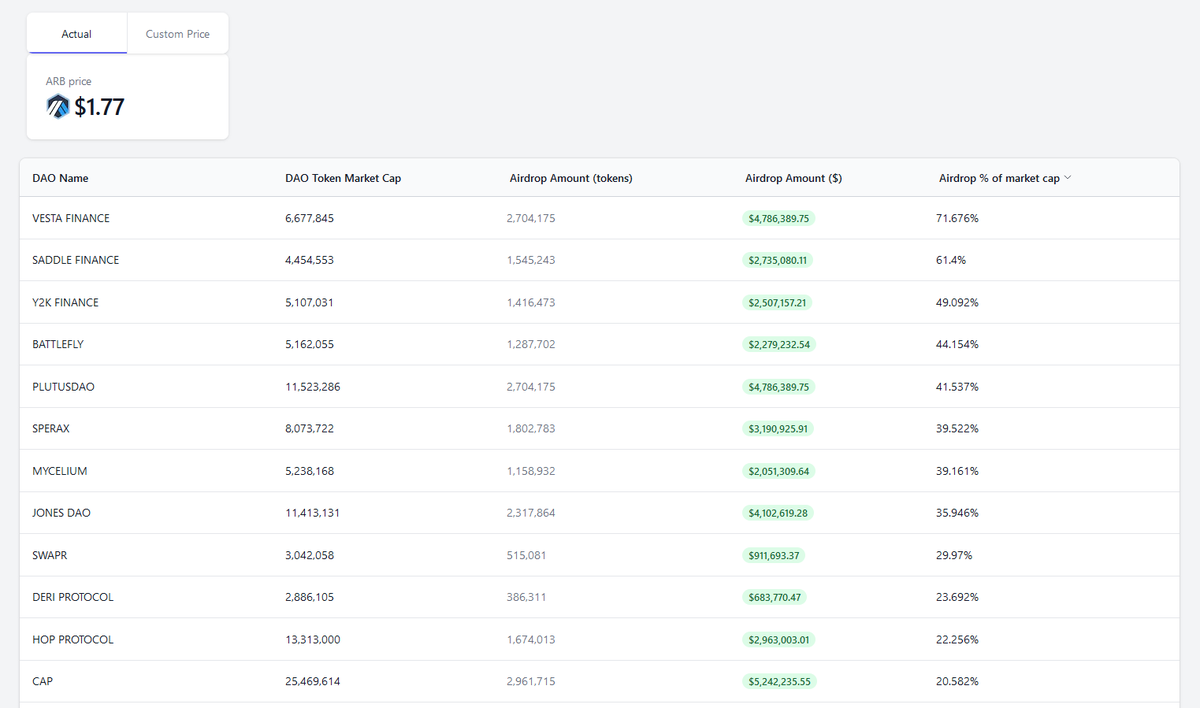1200x708 pixels.
Task: Click SADDLE FINANCE market cap 4,454,553
Action: [x=310, y=260]
